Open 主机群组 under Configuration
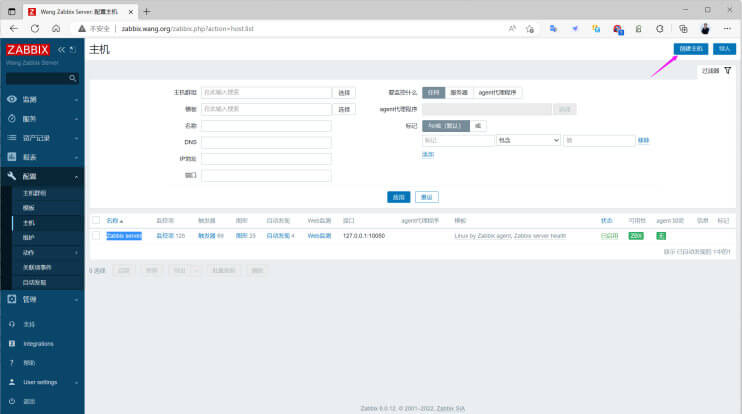Image resolution: width=742 pixels, height=414 pixels. [35, 193]
